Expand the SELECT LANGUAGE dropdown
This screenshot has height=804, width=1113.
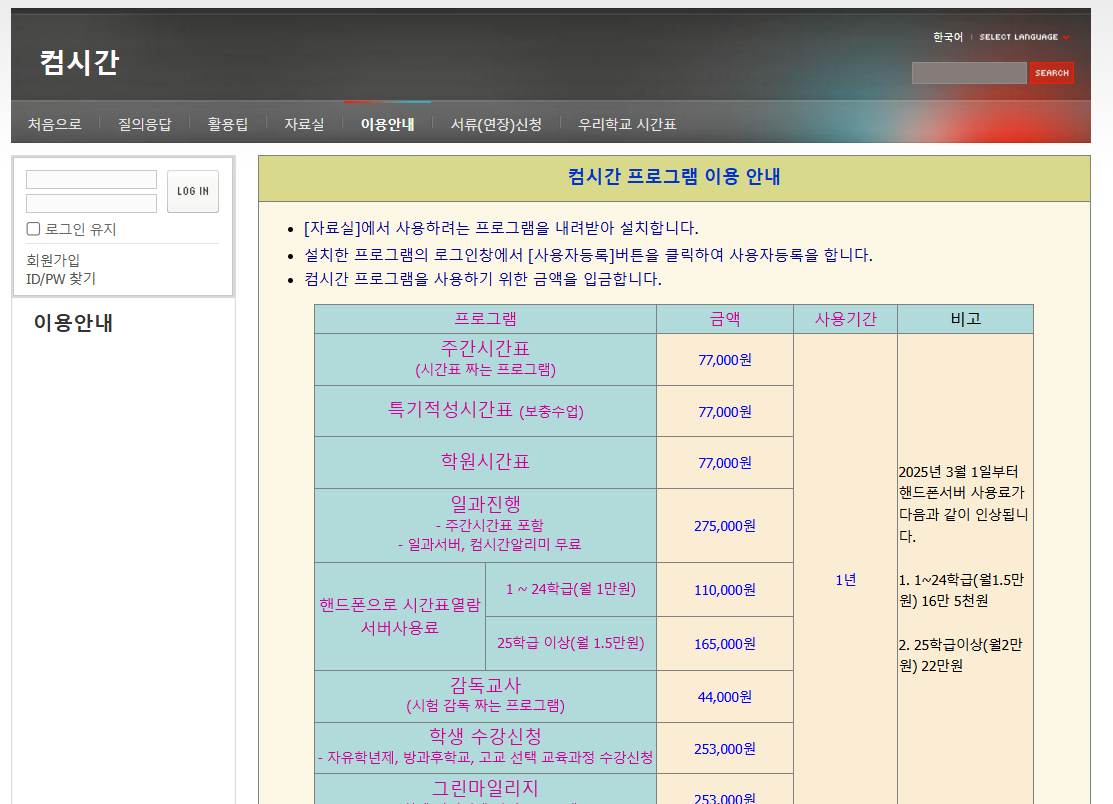click(1020, 36)
